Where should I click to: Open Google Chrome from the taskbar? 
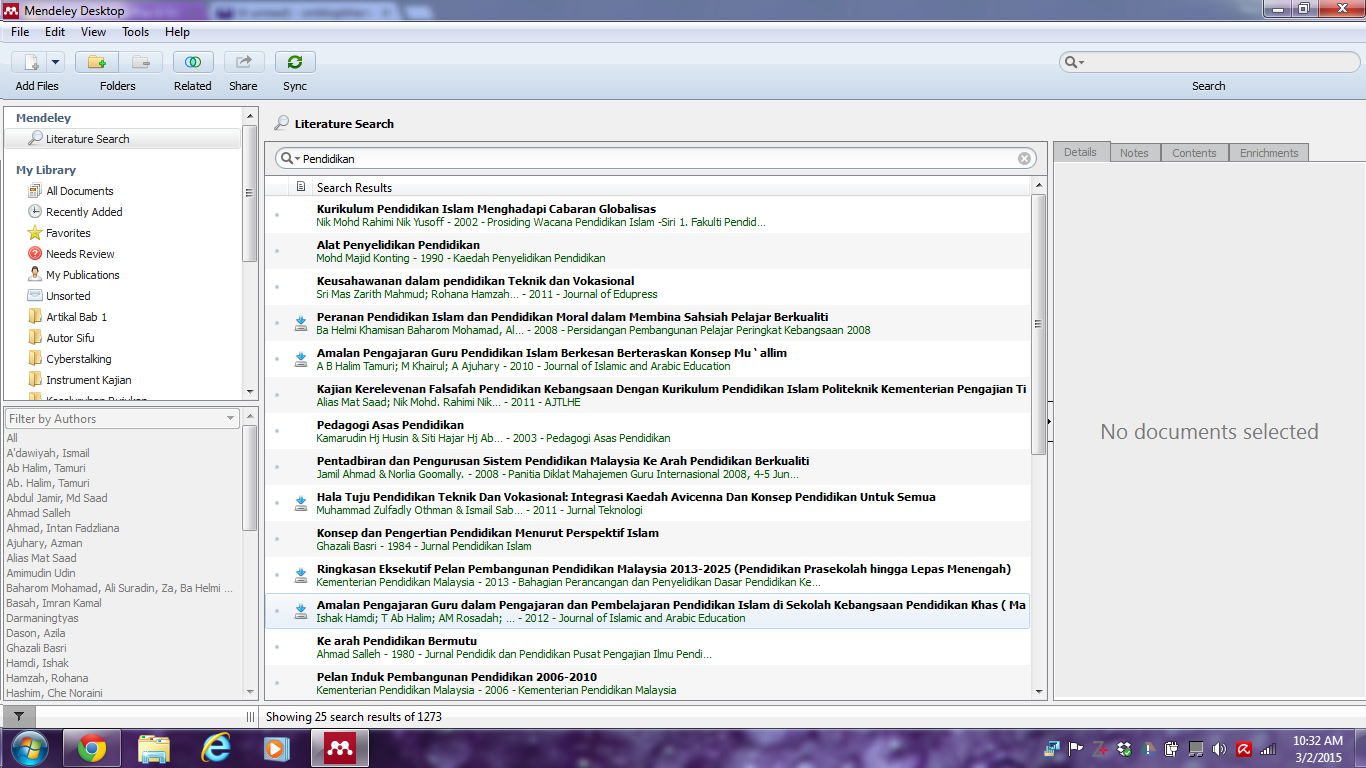(92, 748)
